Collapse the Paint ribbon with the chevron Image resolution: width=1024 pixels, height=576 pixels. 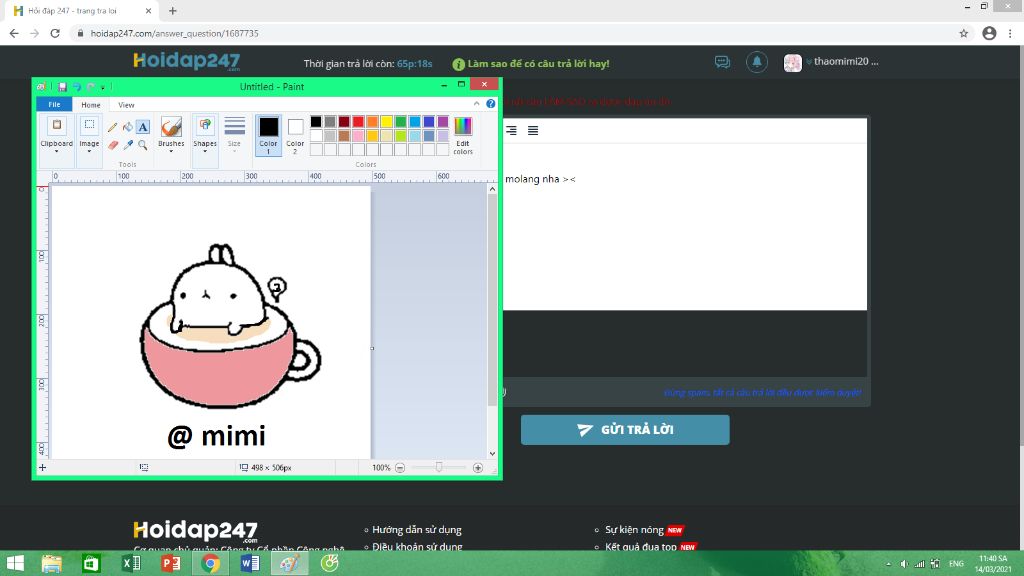coord(477,104)
